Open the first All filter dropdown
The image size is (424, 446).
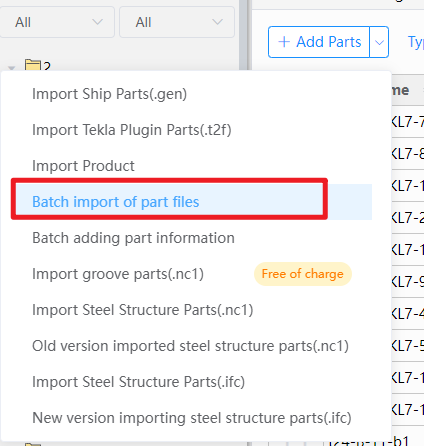[57, 22]
